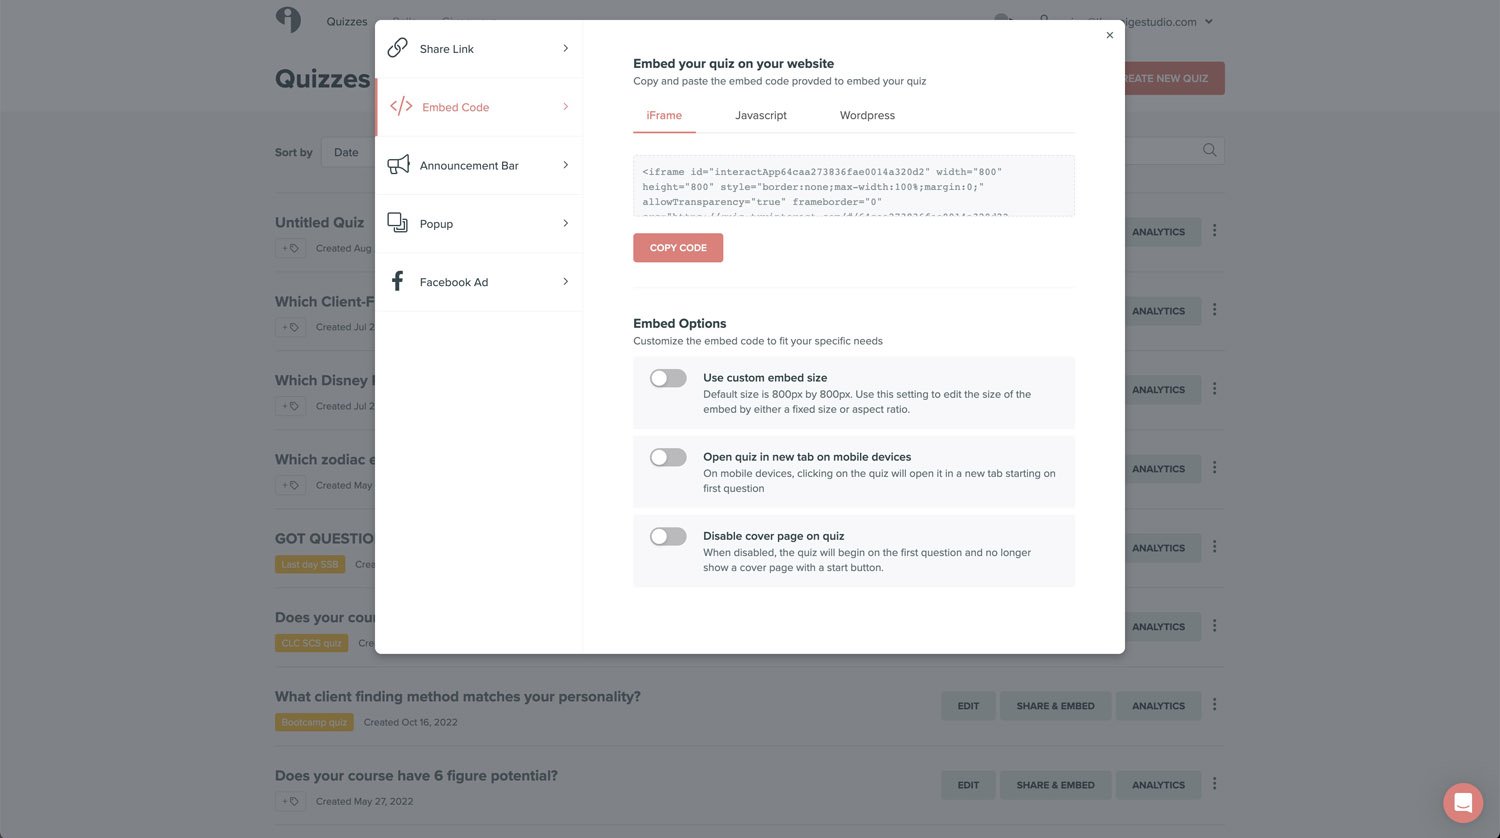
Task: Expand the Facebook Ad chevron arrow
Action: pyautogui.click(x=565, y=282)
